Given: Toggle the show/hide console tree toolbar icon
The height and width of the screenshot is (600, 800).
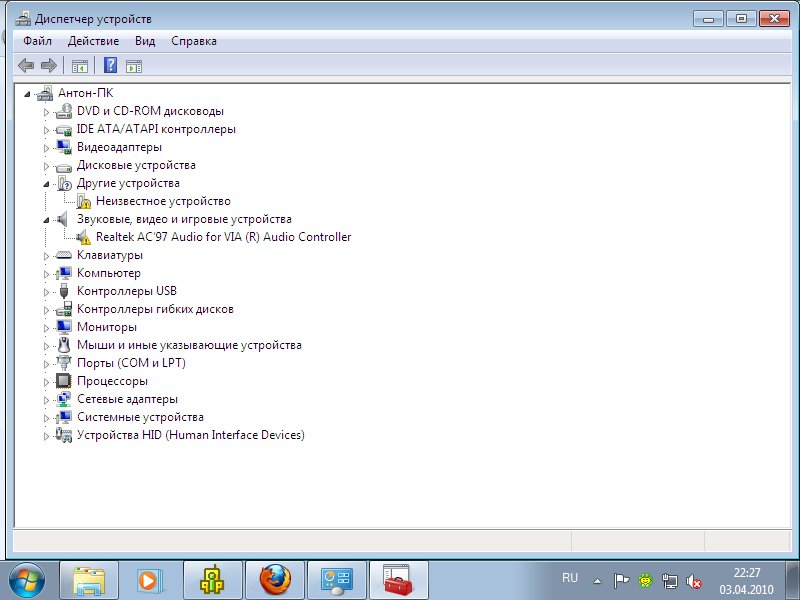Looking at the screenshot, I should click(x=80, y=66).
